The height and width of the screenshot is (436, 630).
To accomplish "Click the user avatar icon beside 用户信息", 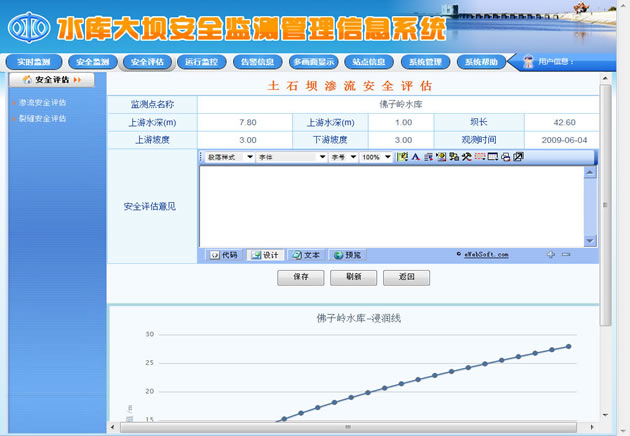I will coord(528,62).
